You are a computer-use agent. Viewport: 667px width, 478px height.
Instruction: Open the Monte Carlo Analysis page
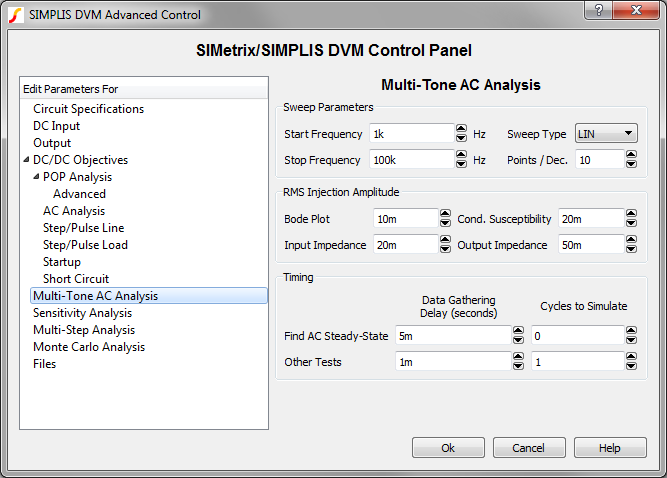coord(88,347)
